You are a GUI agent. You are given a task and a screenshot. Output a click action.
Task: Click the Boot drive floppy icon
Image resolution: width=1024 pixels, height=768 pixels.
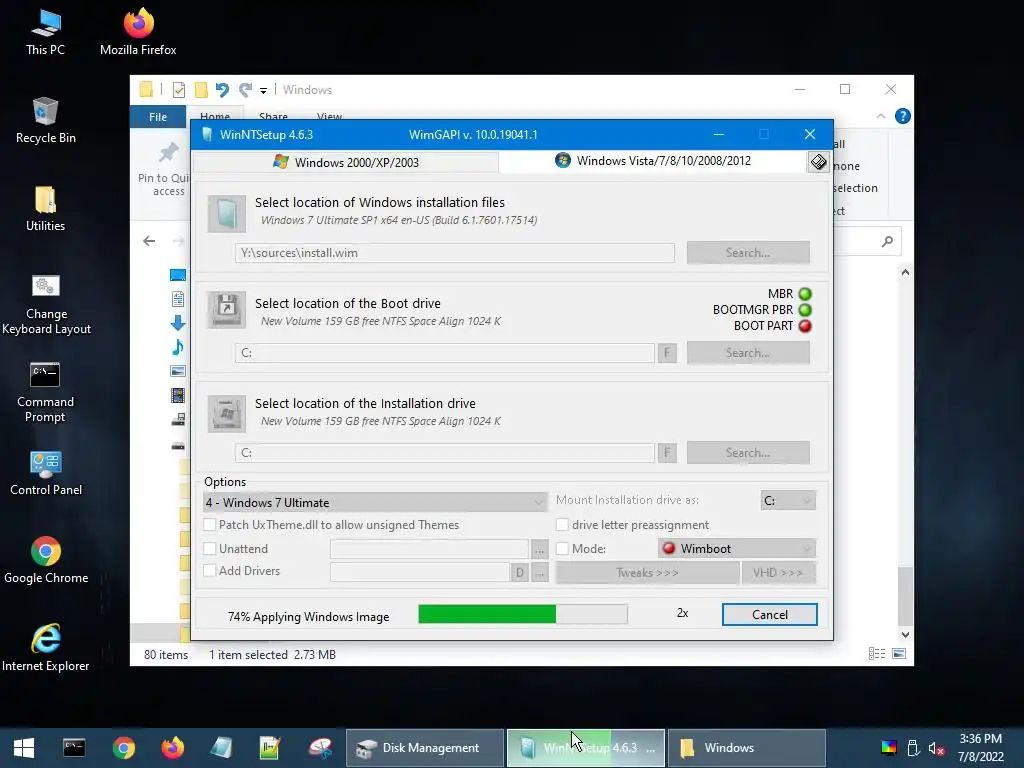(227, 310)
